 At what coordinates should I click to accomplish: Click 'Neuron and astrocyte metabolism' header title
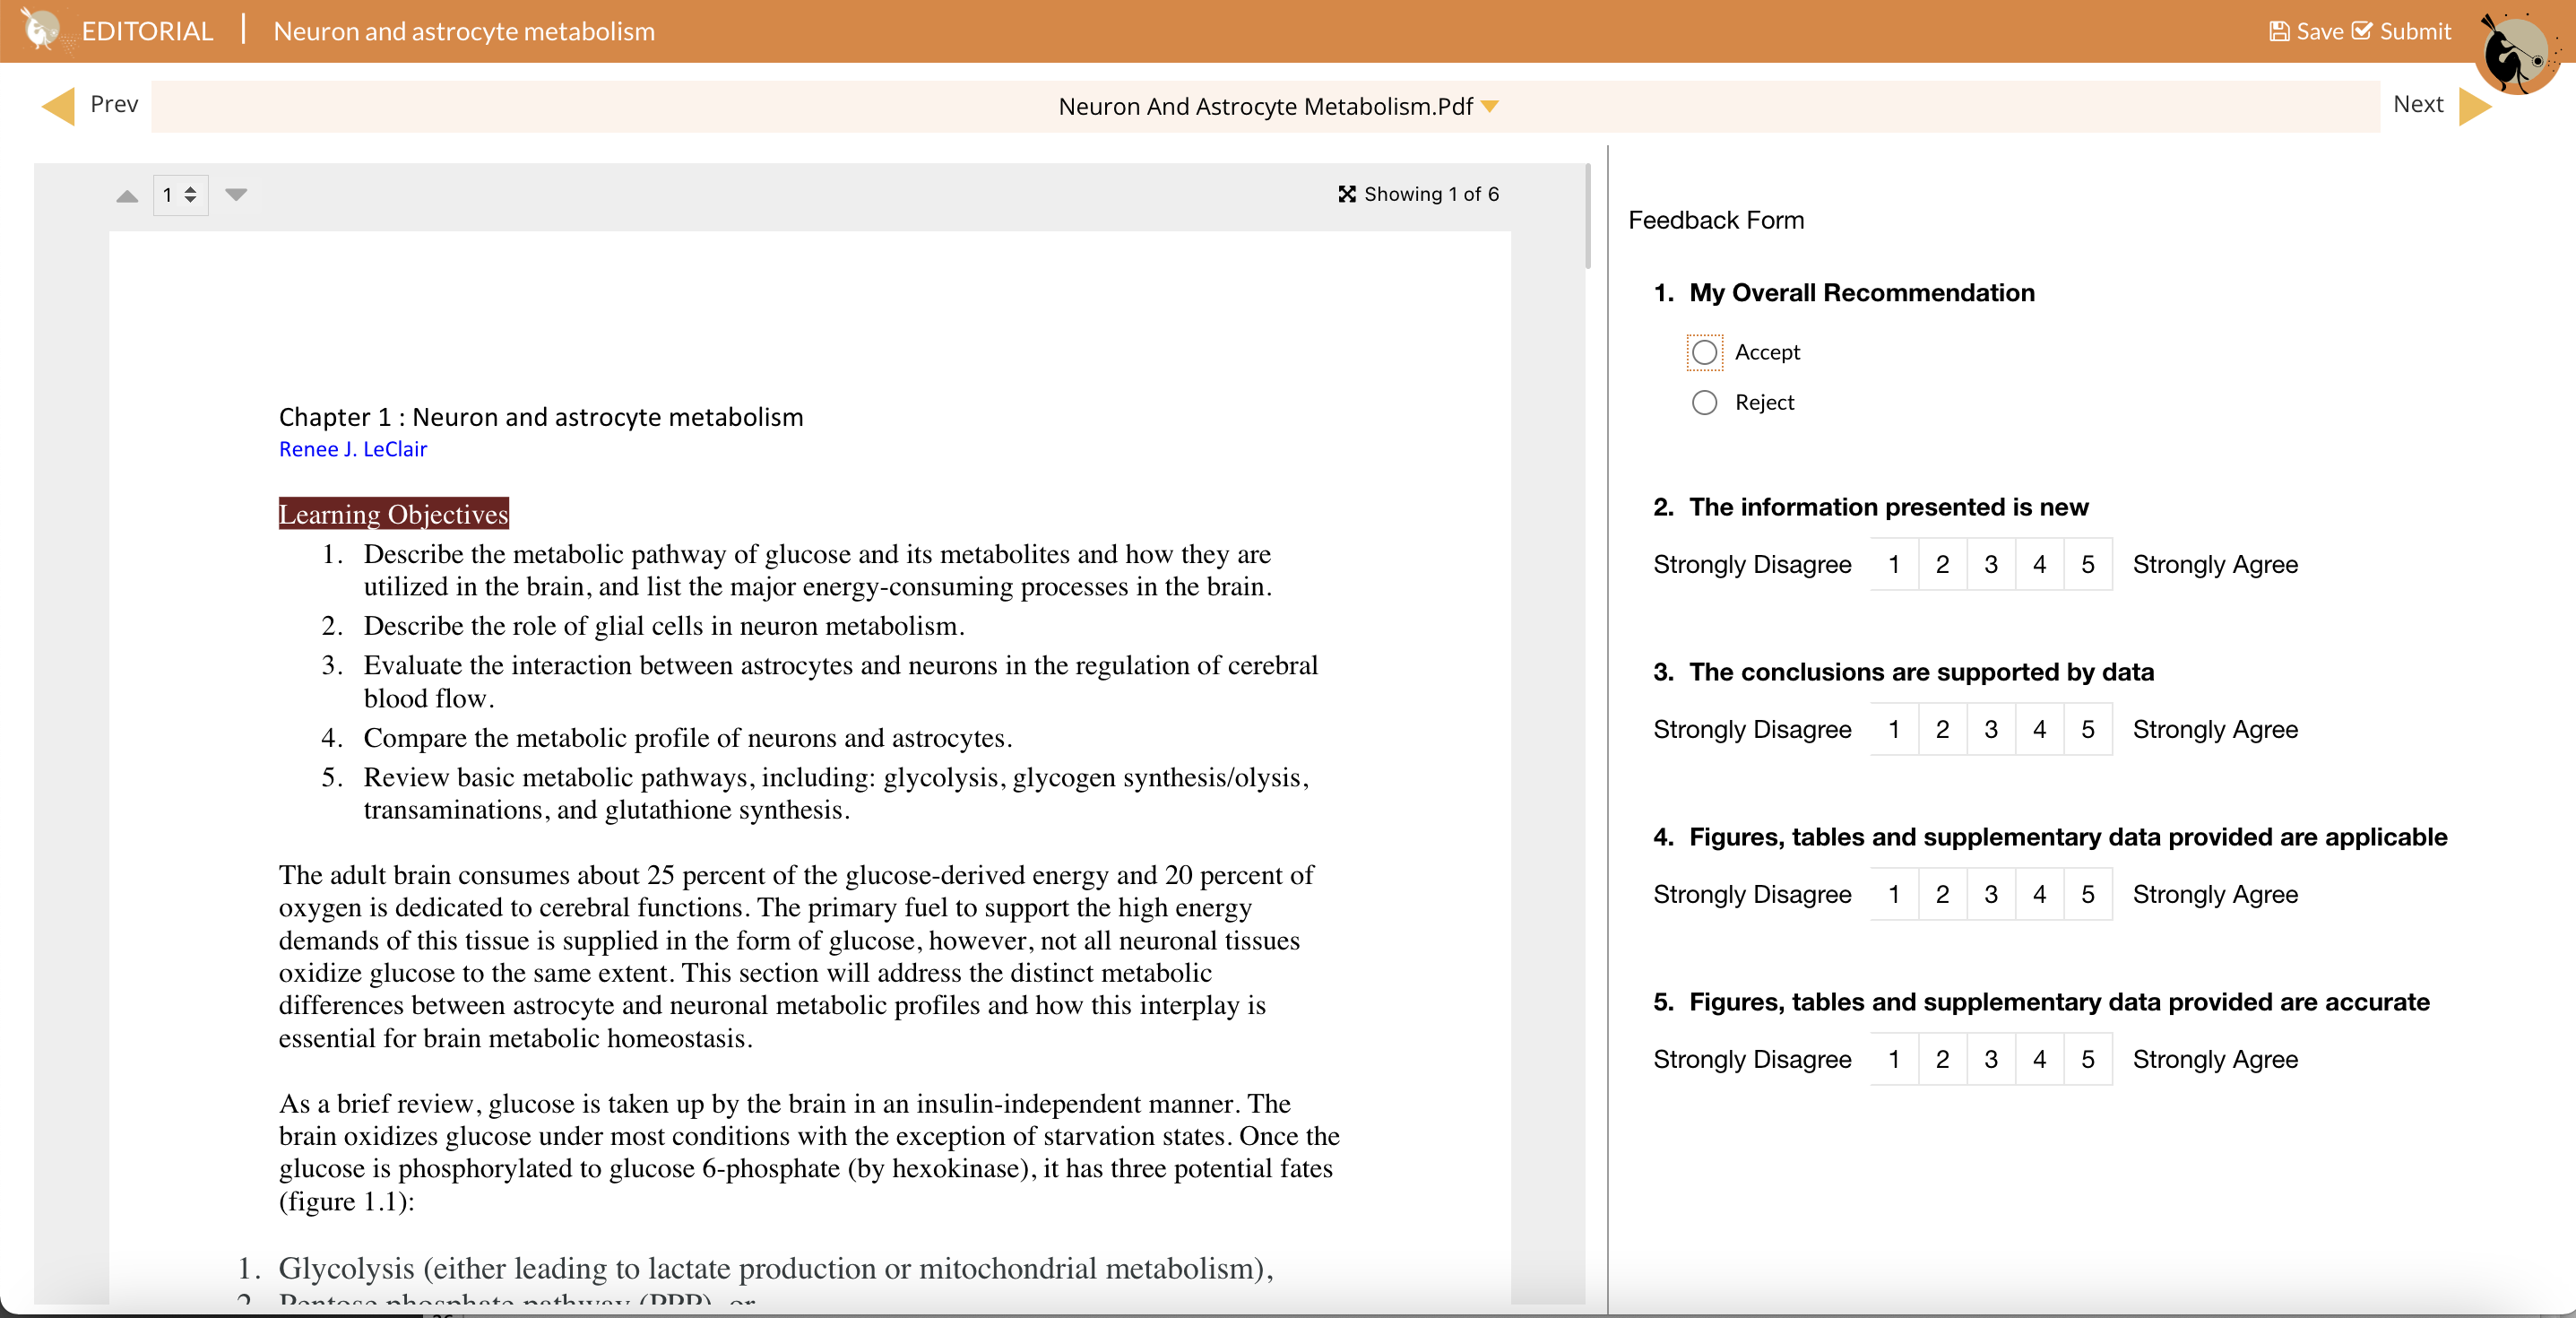pyautogui.click(x=464, y=31)
